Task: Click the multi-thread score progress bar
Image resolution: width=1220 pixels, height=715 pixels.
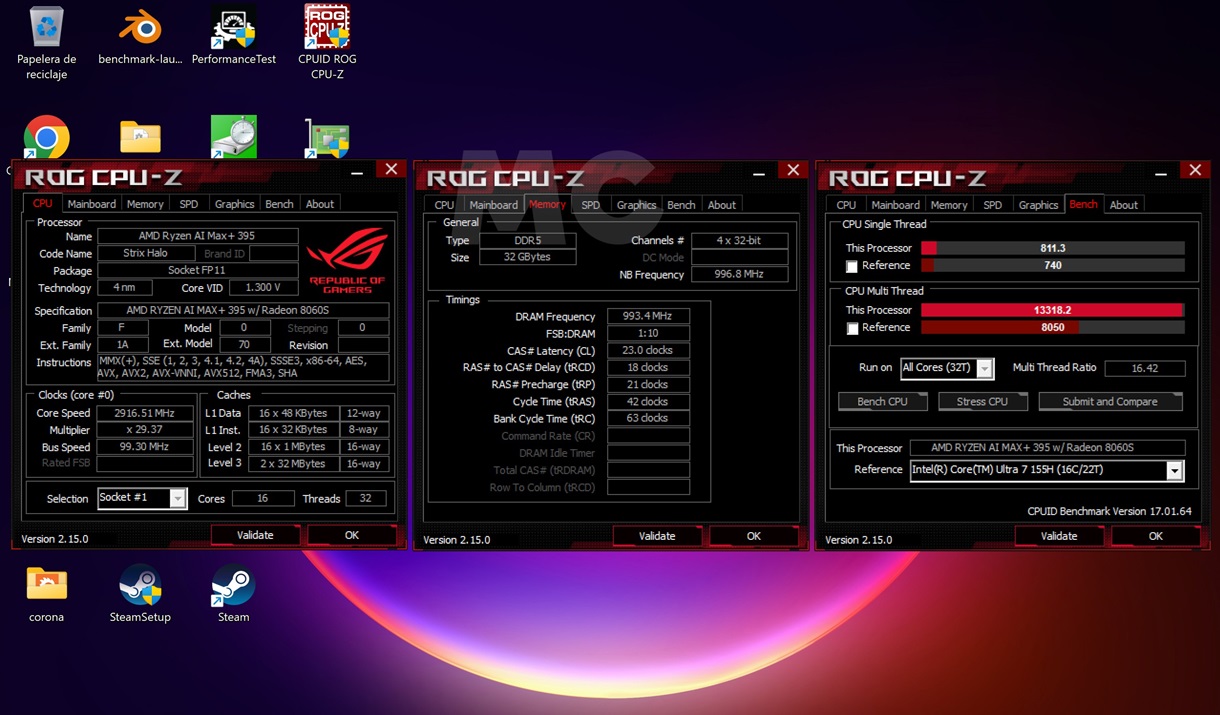Action: click(1052, 310)
